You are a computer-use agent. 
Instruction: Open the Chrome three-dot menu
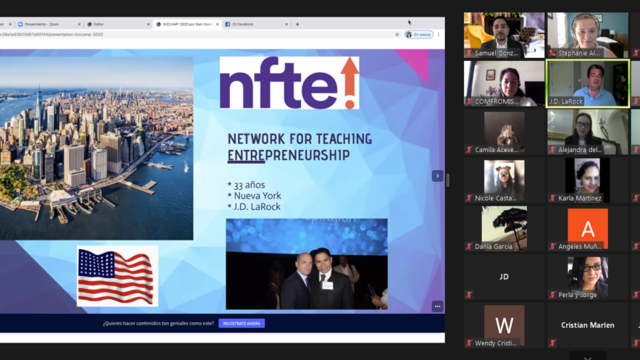point(439,35)
